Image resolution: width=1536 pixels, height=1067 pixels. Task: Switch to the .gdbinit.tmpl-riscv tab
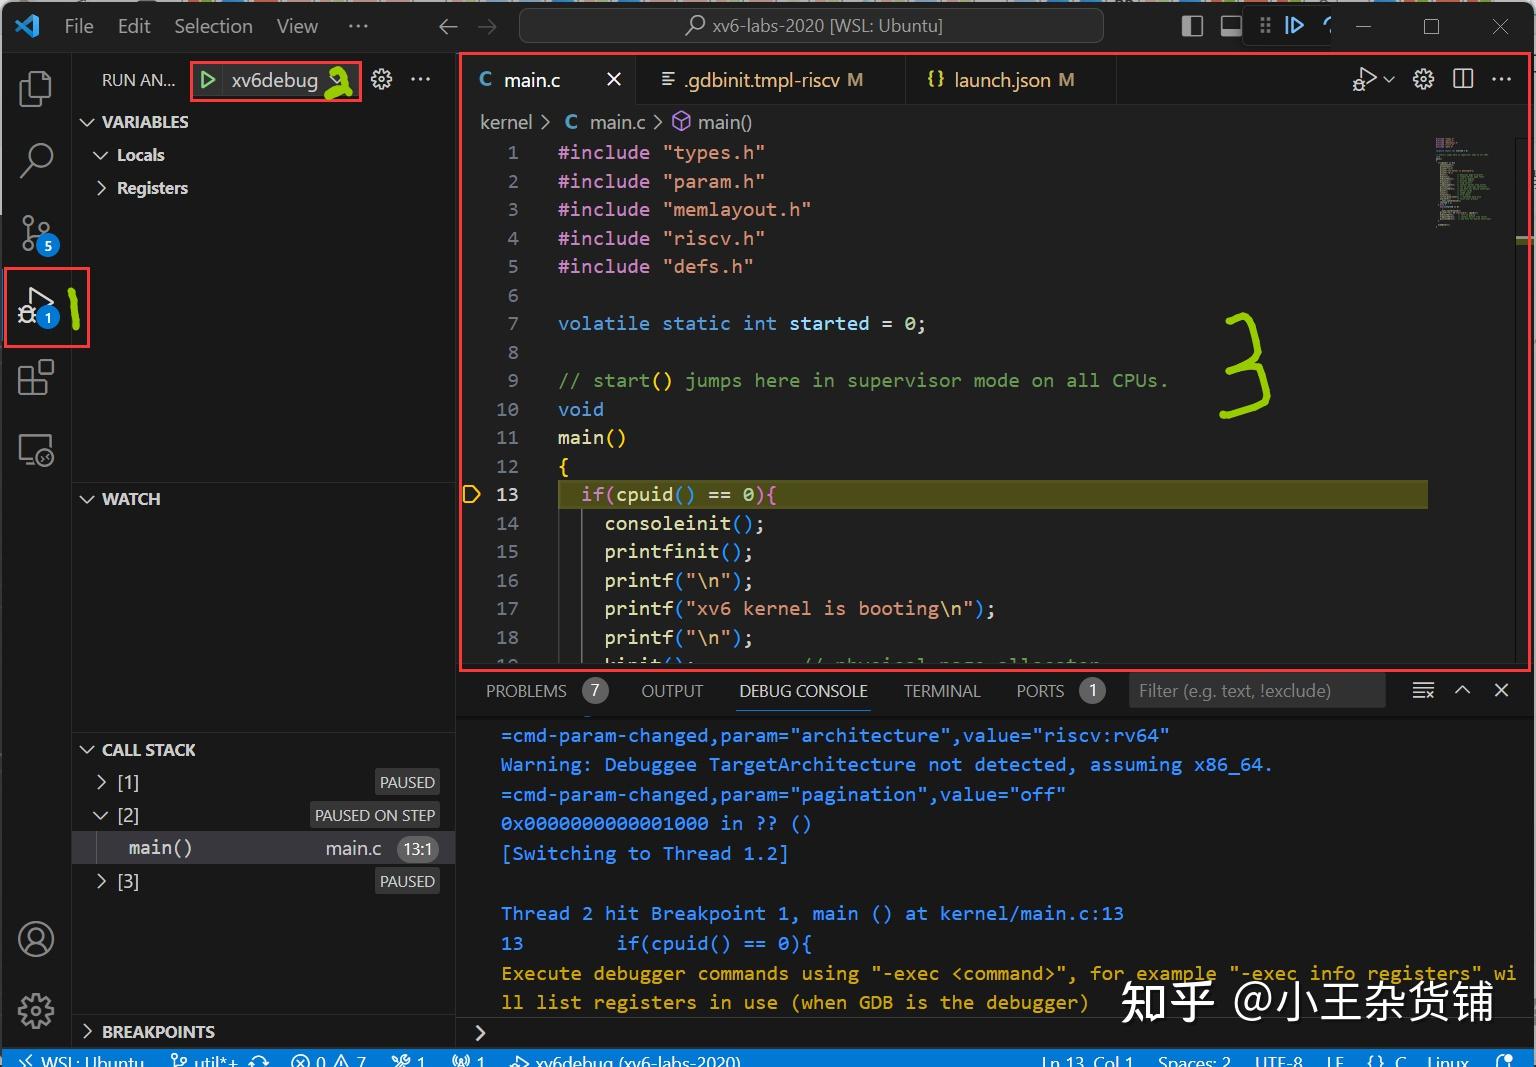pyautogui.click(x=762, y=80)
